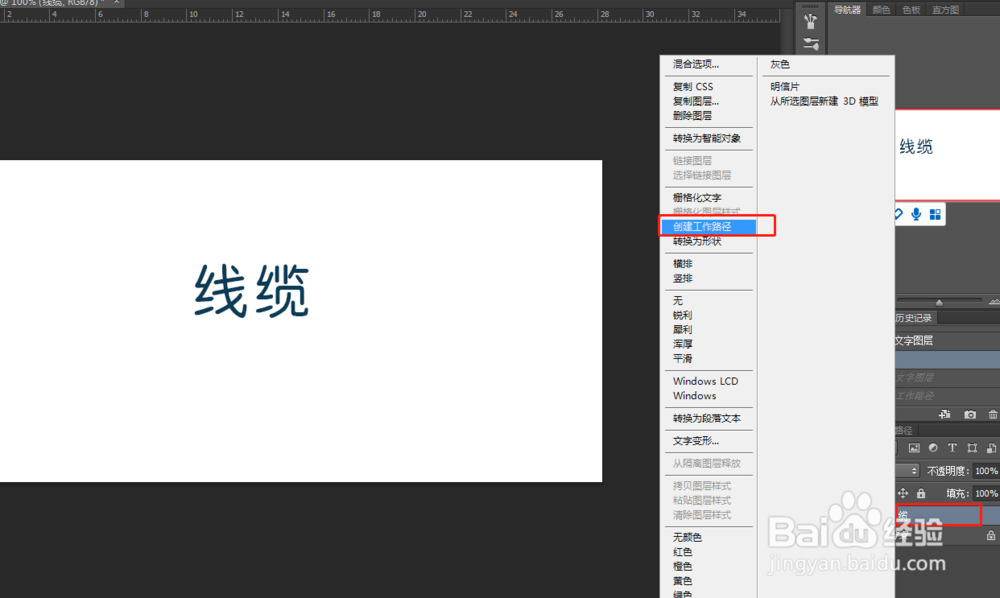Screen dimensions: 1000x598
Task: Filter layers by shape icon
Action: click(972, 448)
